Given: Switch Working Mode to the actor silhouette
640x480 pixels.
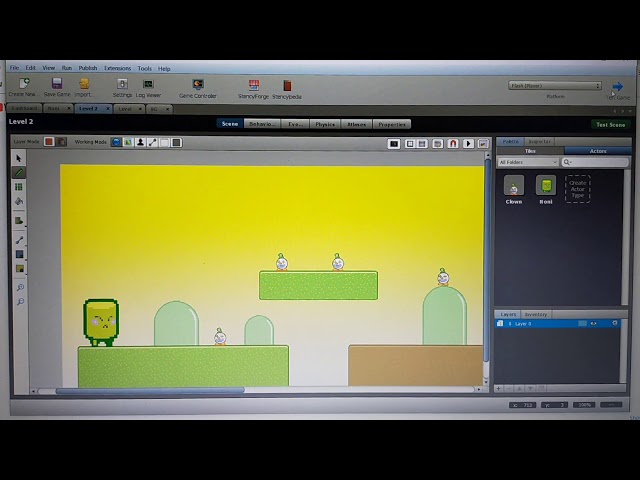Looking at the screenshot, I should (140, 142).
